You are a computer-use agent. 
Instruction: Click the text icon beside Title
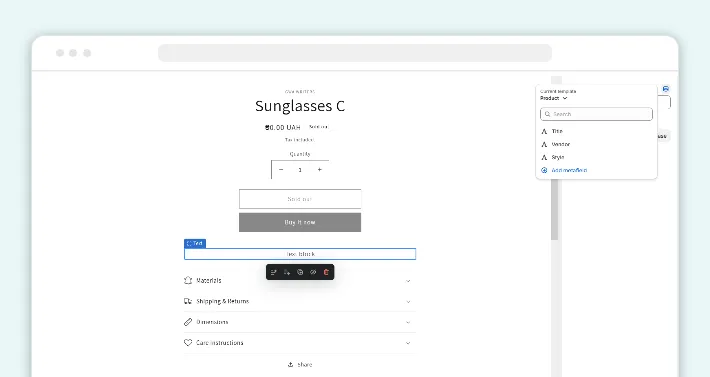coord(544,131)
